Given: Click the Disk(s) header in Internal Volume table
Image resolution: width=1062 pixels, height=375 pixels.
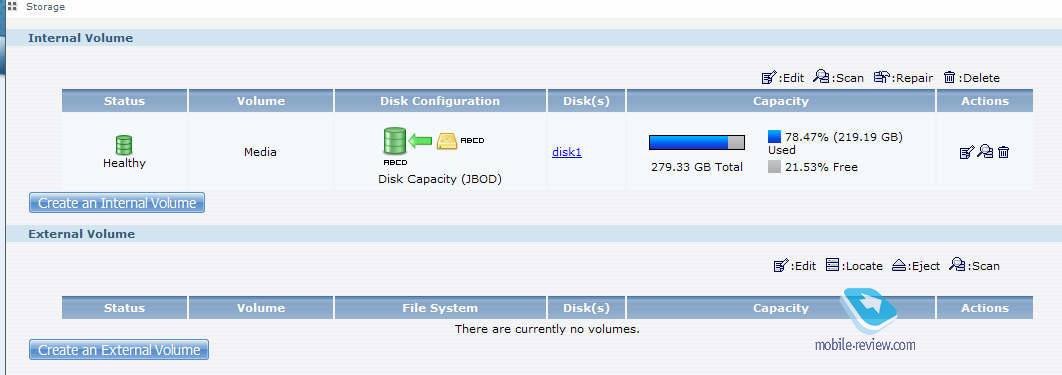Looking at the screenshot, I should pos(587,101).
